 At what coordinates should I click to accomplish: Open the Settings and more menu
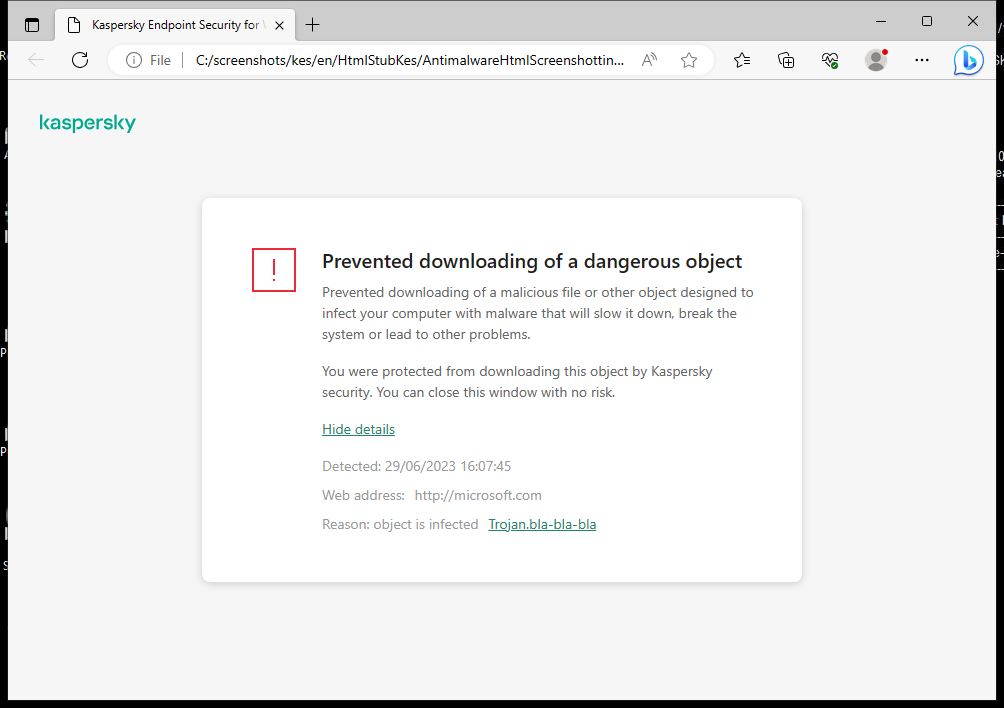(921, 60)
